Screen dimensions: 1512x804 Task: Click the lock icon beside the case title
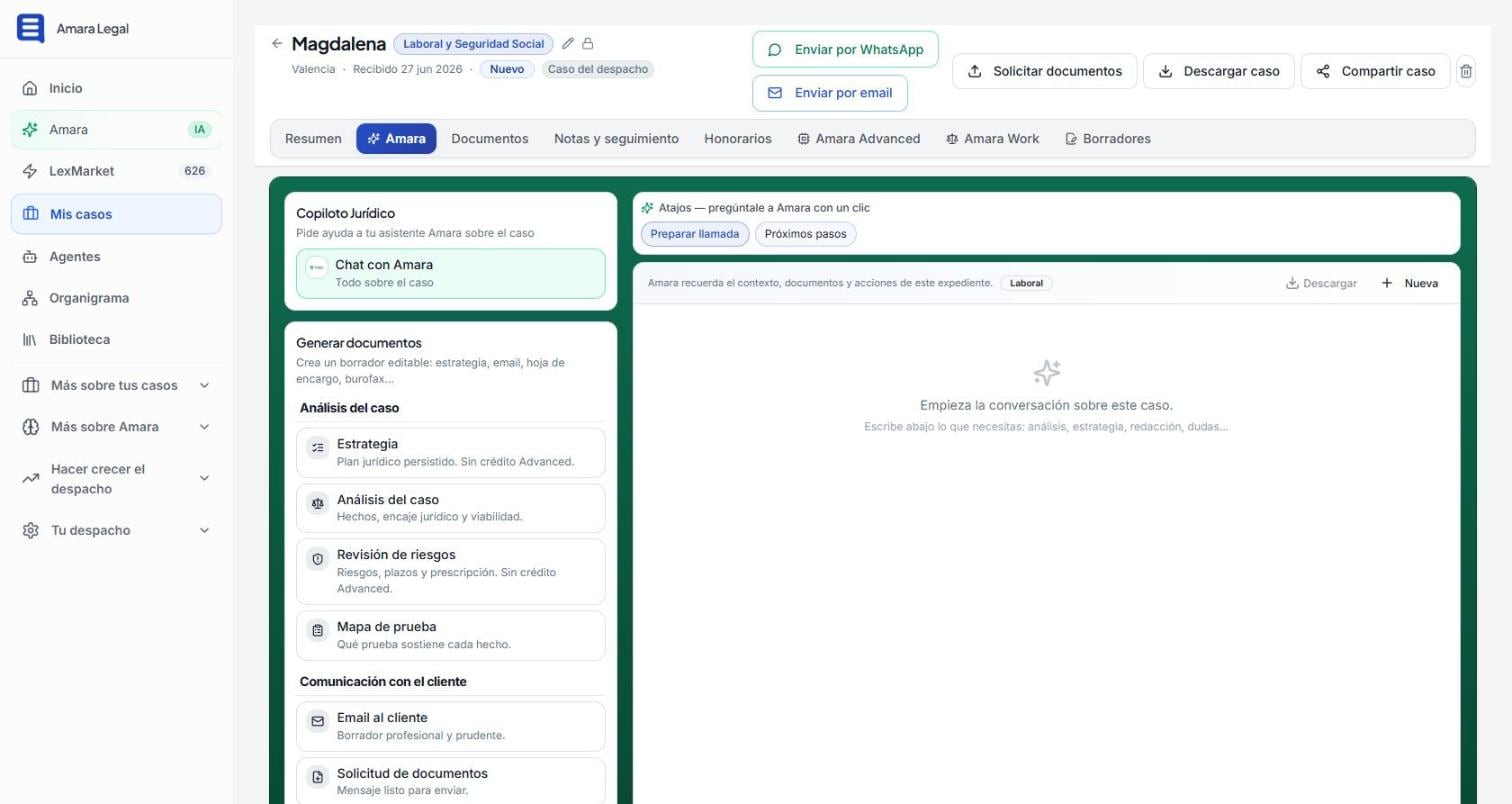click(588, 44)
